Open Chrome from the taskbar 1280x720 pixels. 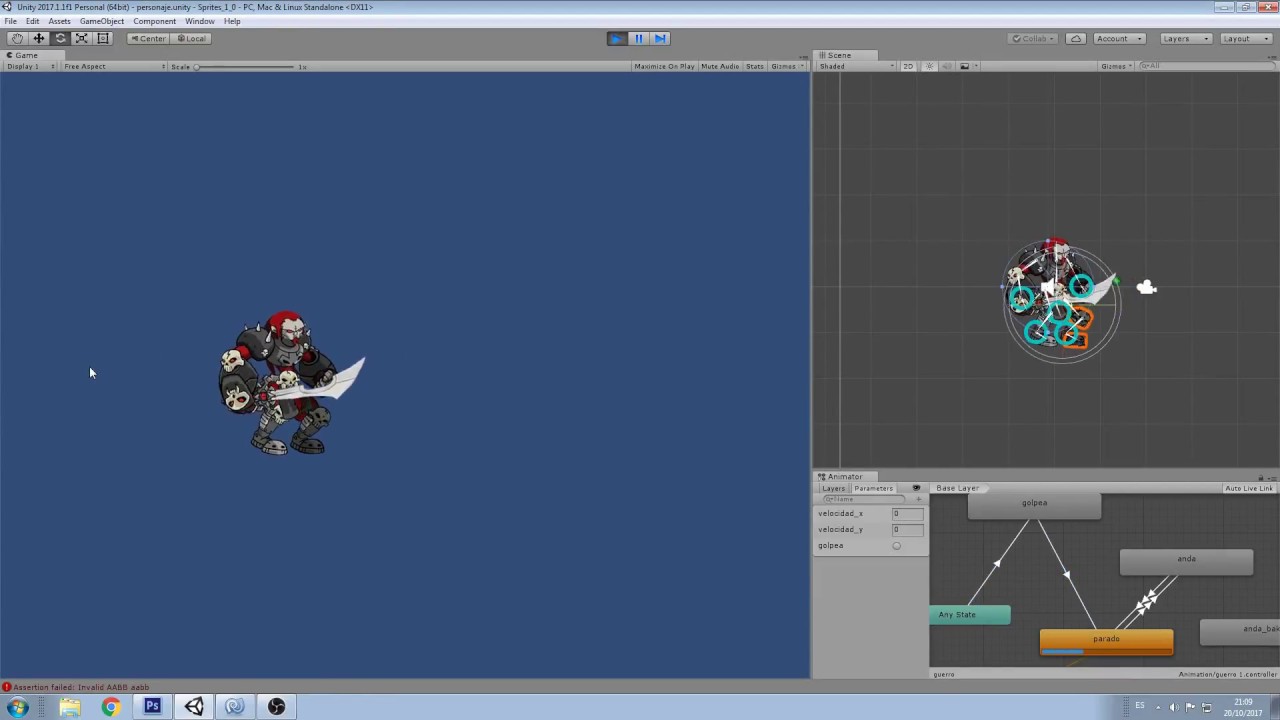[110, 707]
